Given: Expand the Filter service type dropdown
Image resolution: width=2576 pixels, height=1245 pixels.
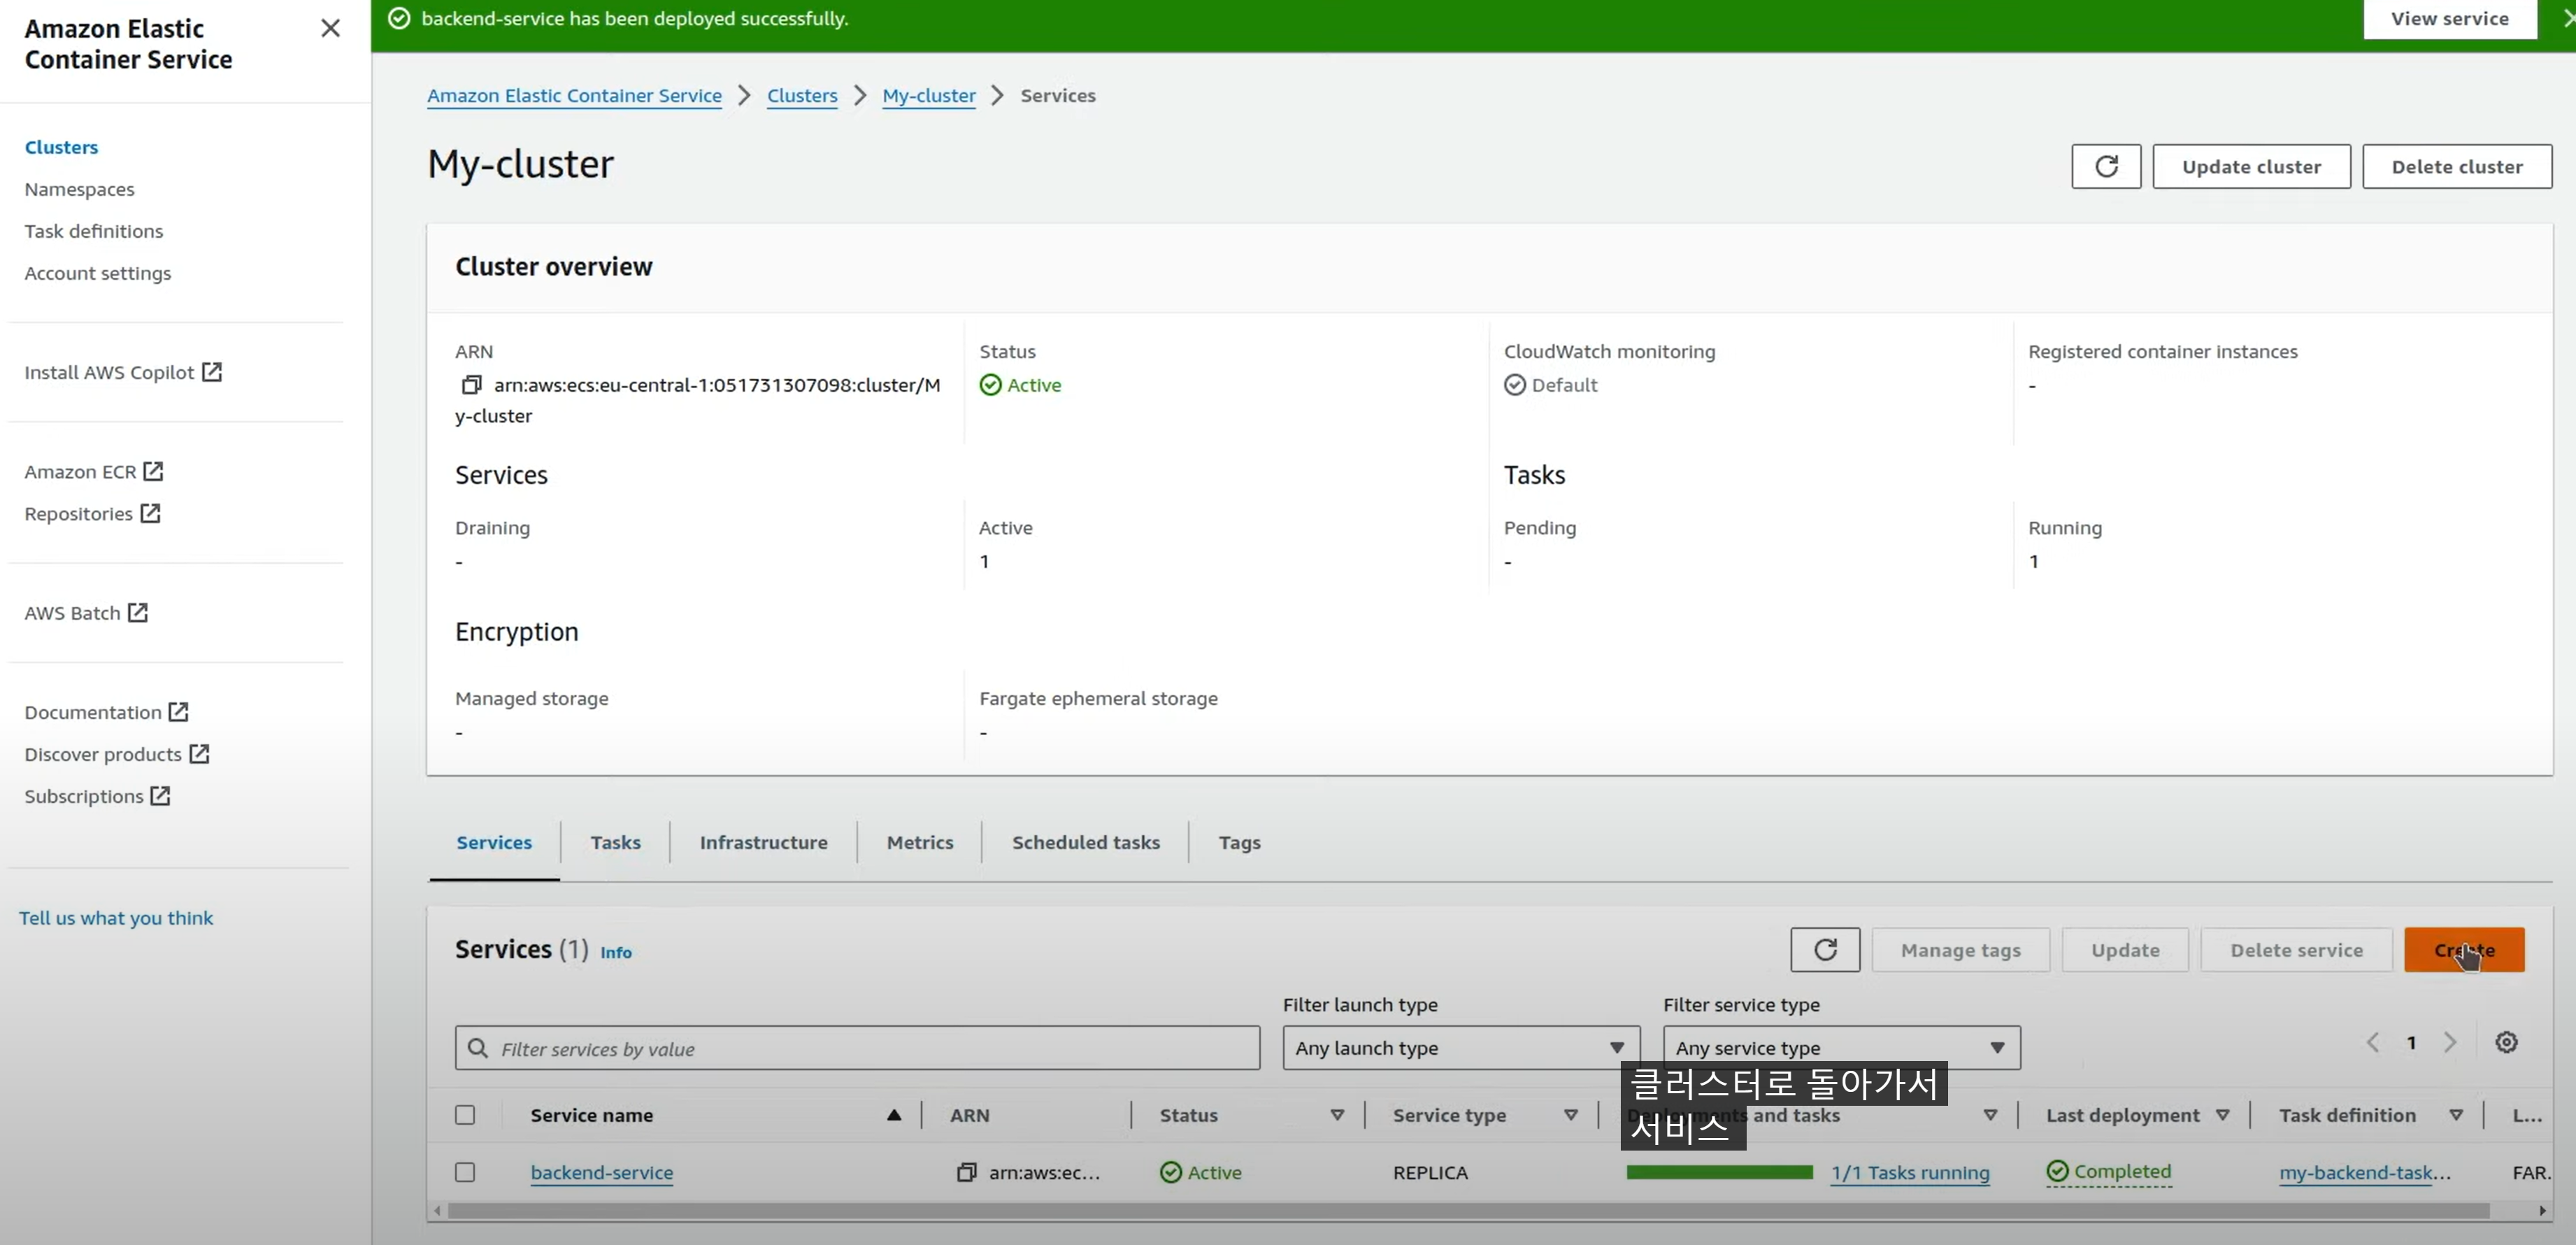Looking at the screenshot, I should (1840, 1048).
